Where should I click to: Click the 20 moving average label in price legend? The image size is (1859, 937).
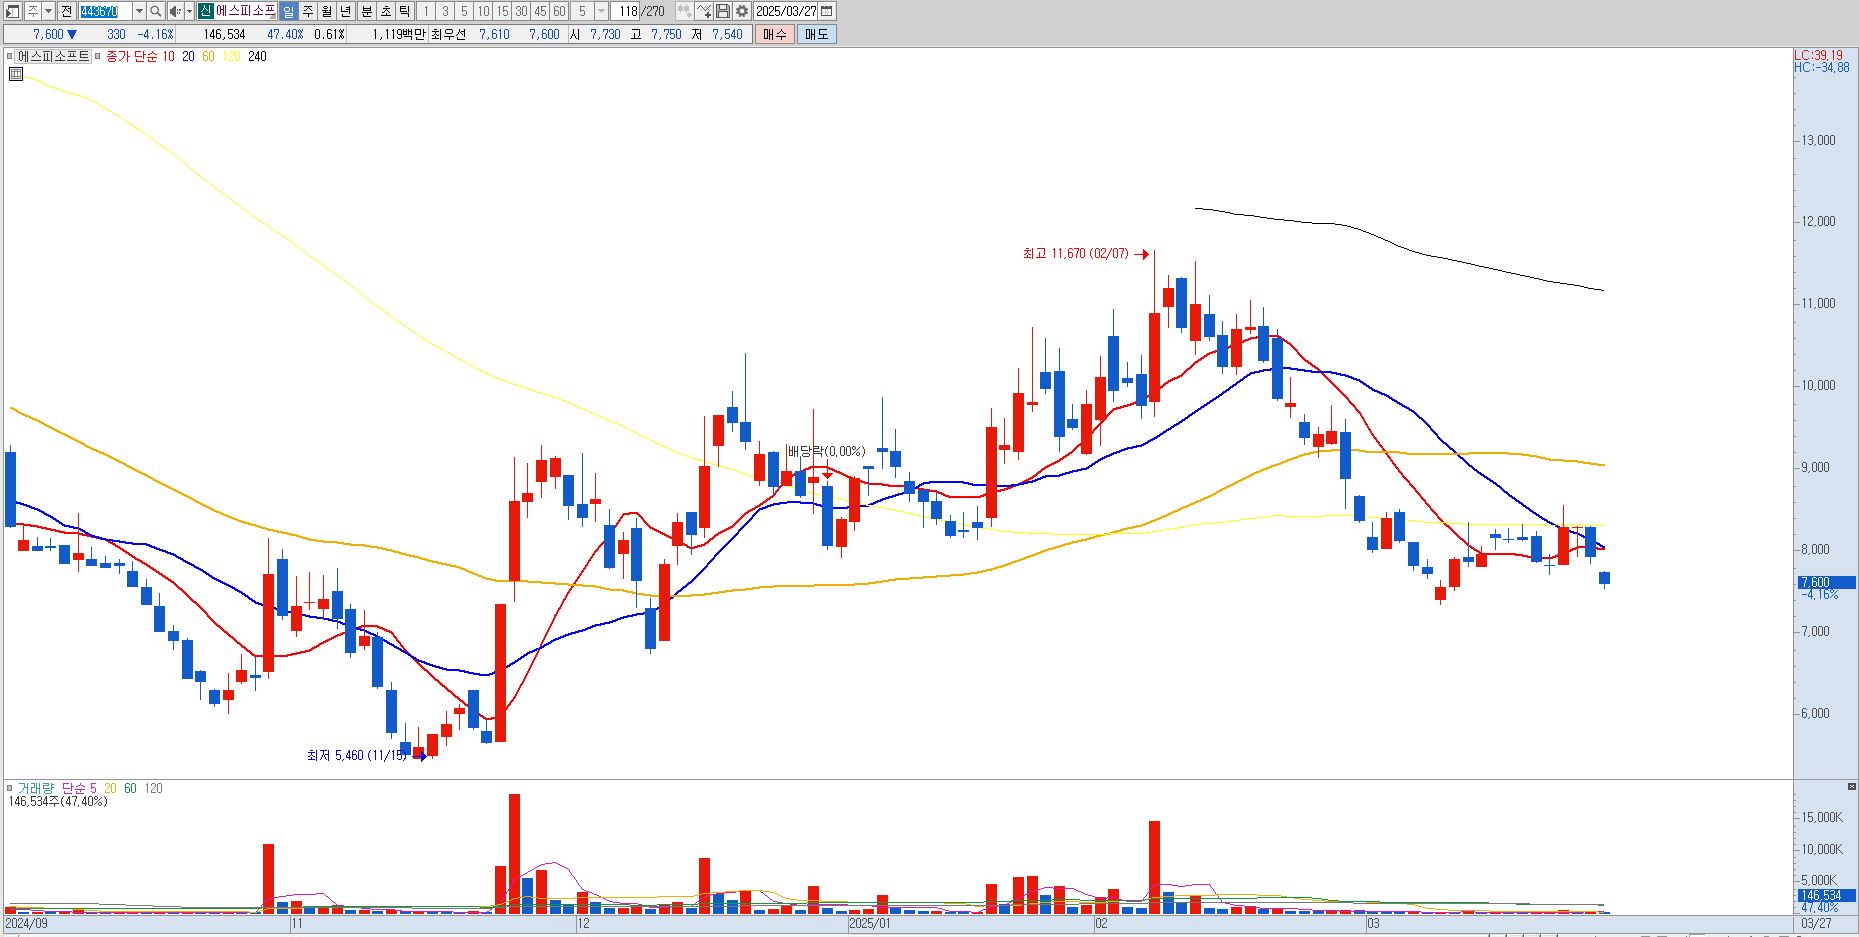point(188,56)
